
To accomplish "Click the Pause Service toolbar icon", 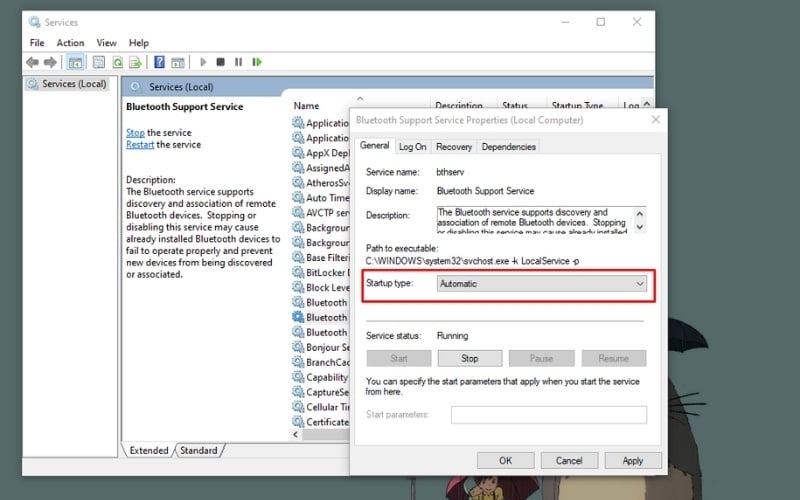I will click(238, 62).
